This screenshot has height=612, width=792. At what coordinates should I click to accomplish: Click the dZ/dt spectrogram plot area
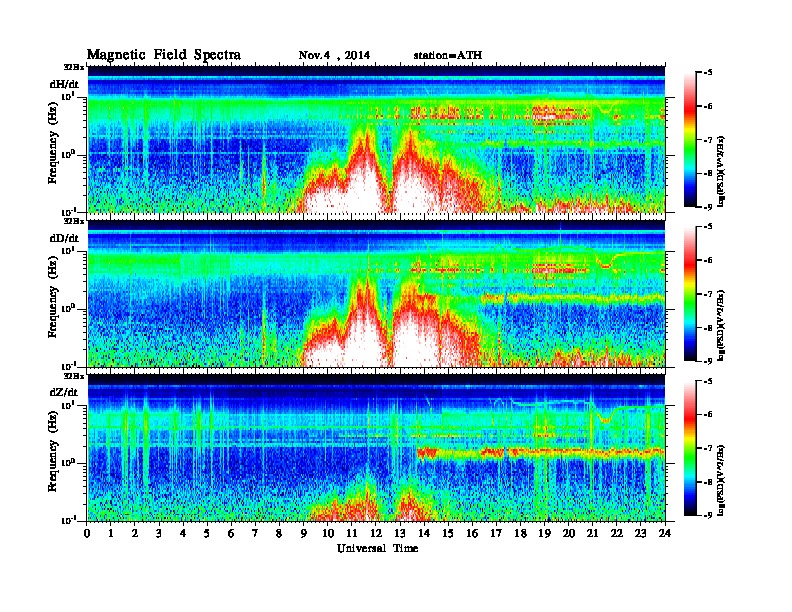376,448
